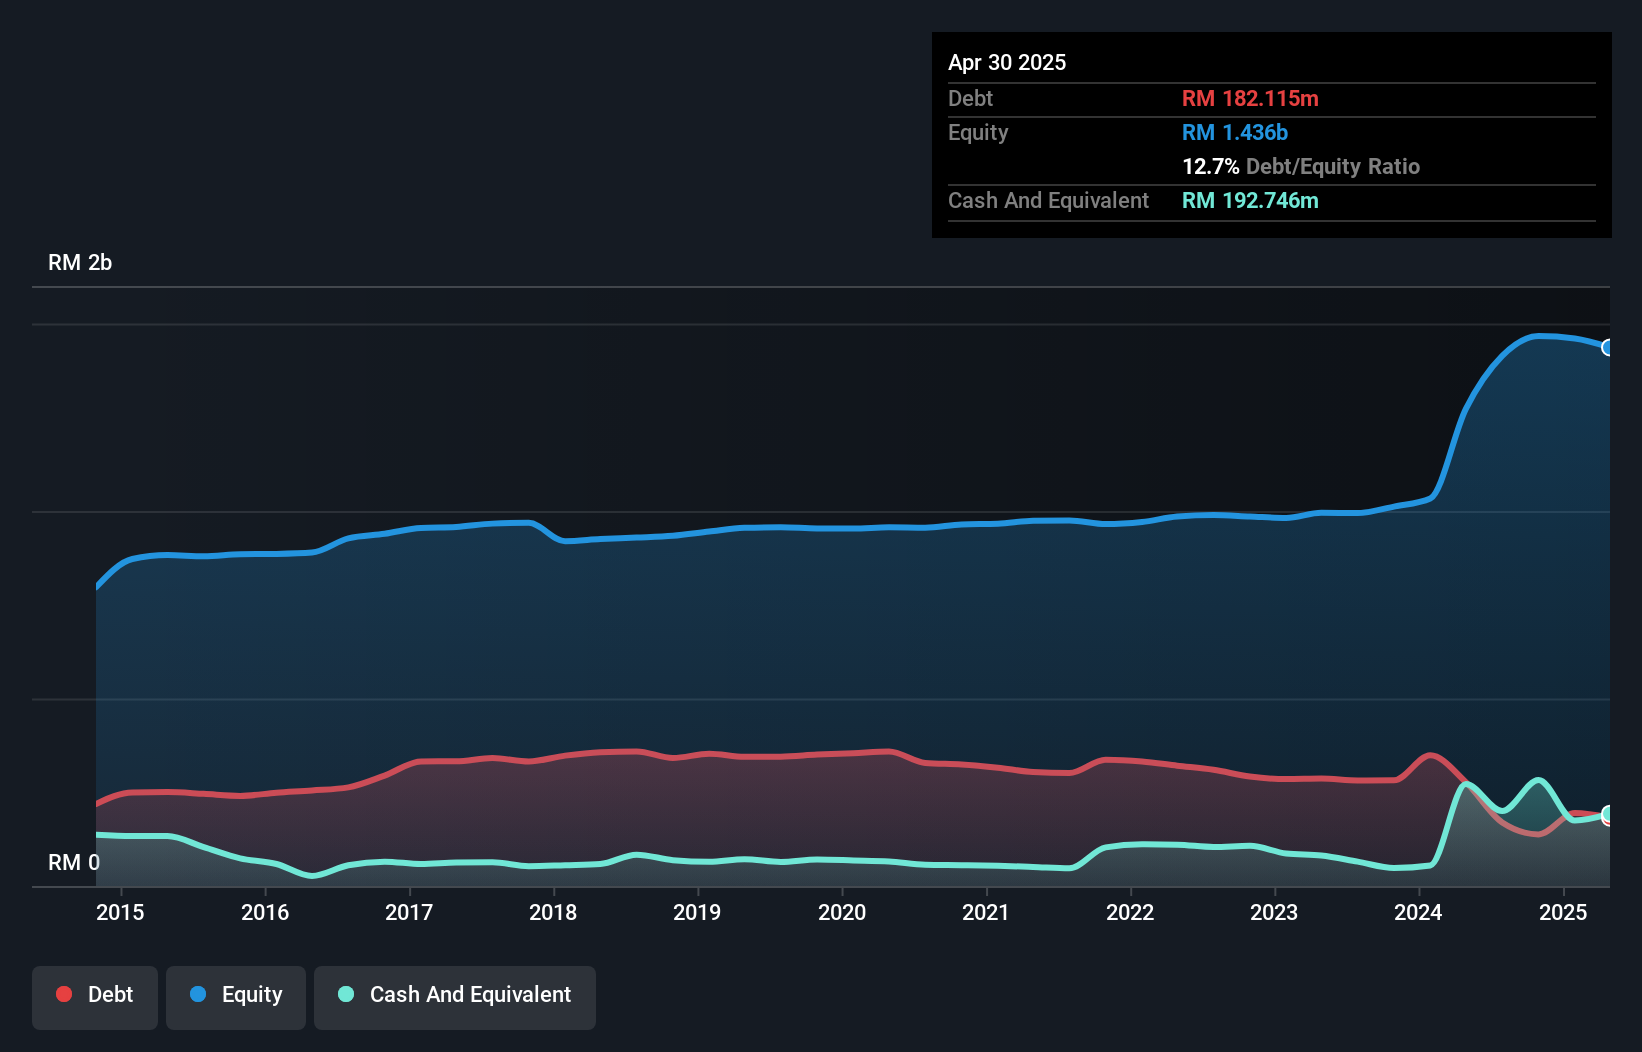Select the 2020 year label on the axis
The width and height of the screenshot is (1642, 1052).
tap(843, 912)
